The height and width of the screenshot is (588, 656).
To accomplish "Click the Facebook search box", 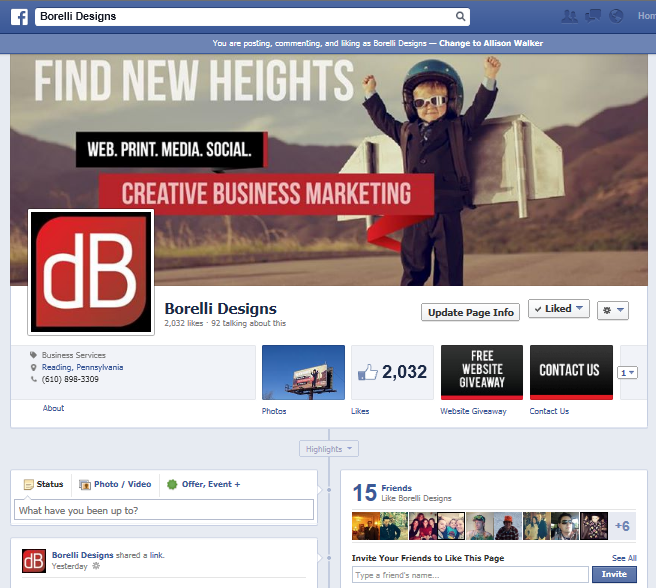I will click(x=252, y=17).
